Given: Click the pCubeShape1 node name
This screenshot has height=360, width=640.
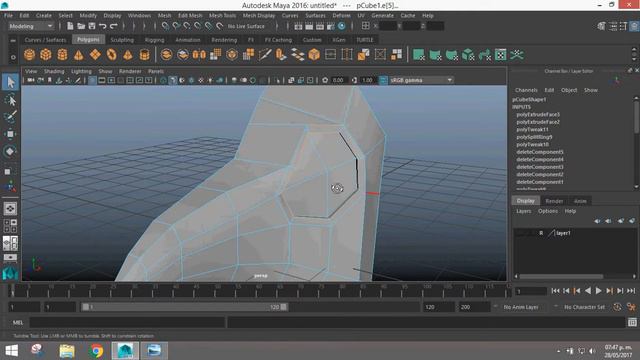Looking at the screenshot, I should pos(529,99).
